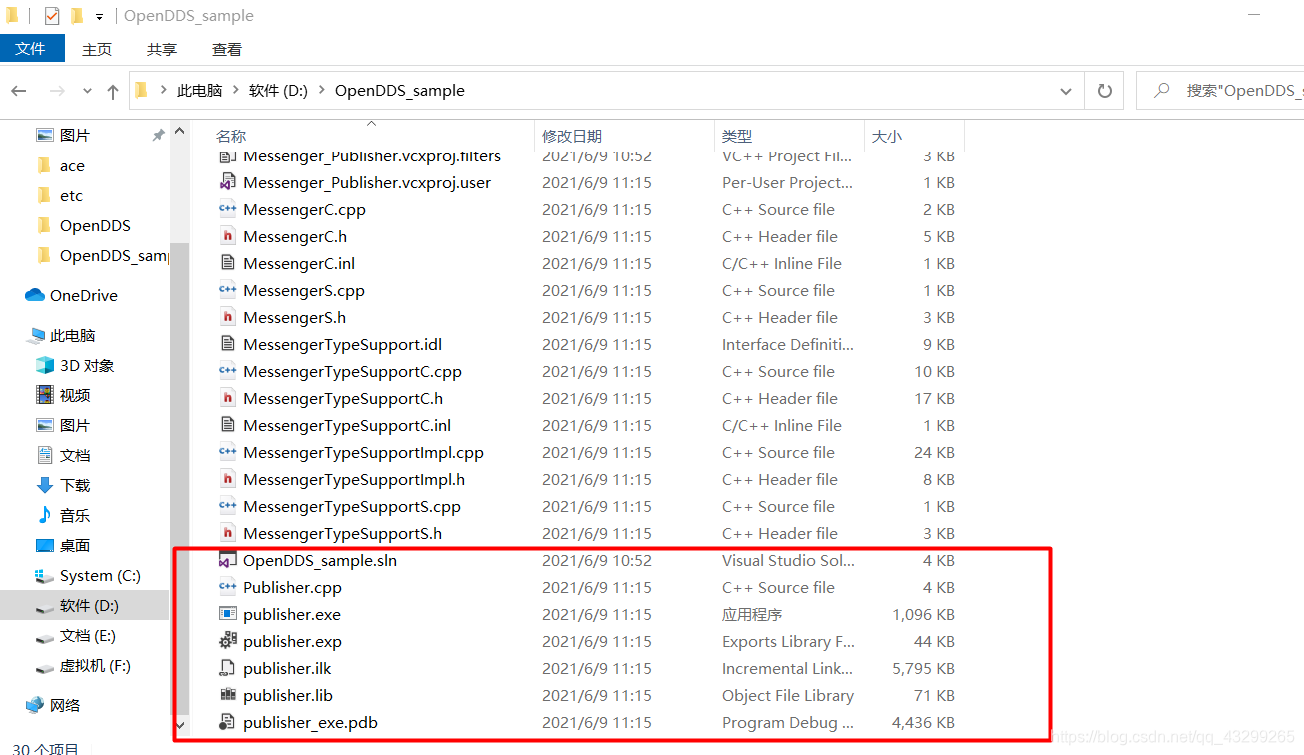Select the MessengerC.h file

point(295,237)
